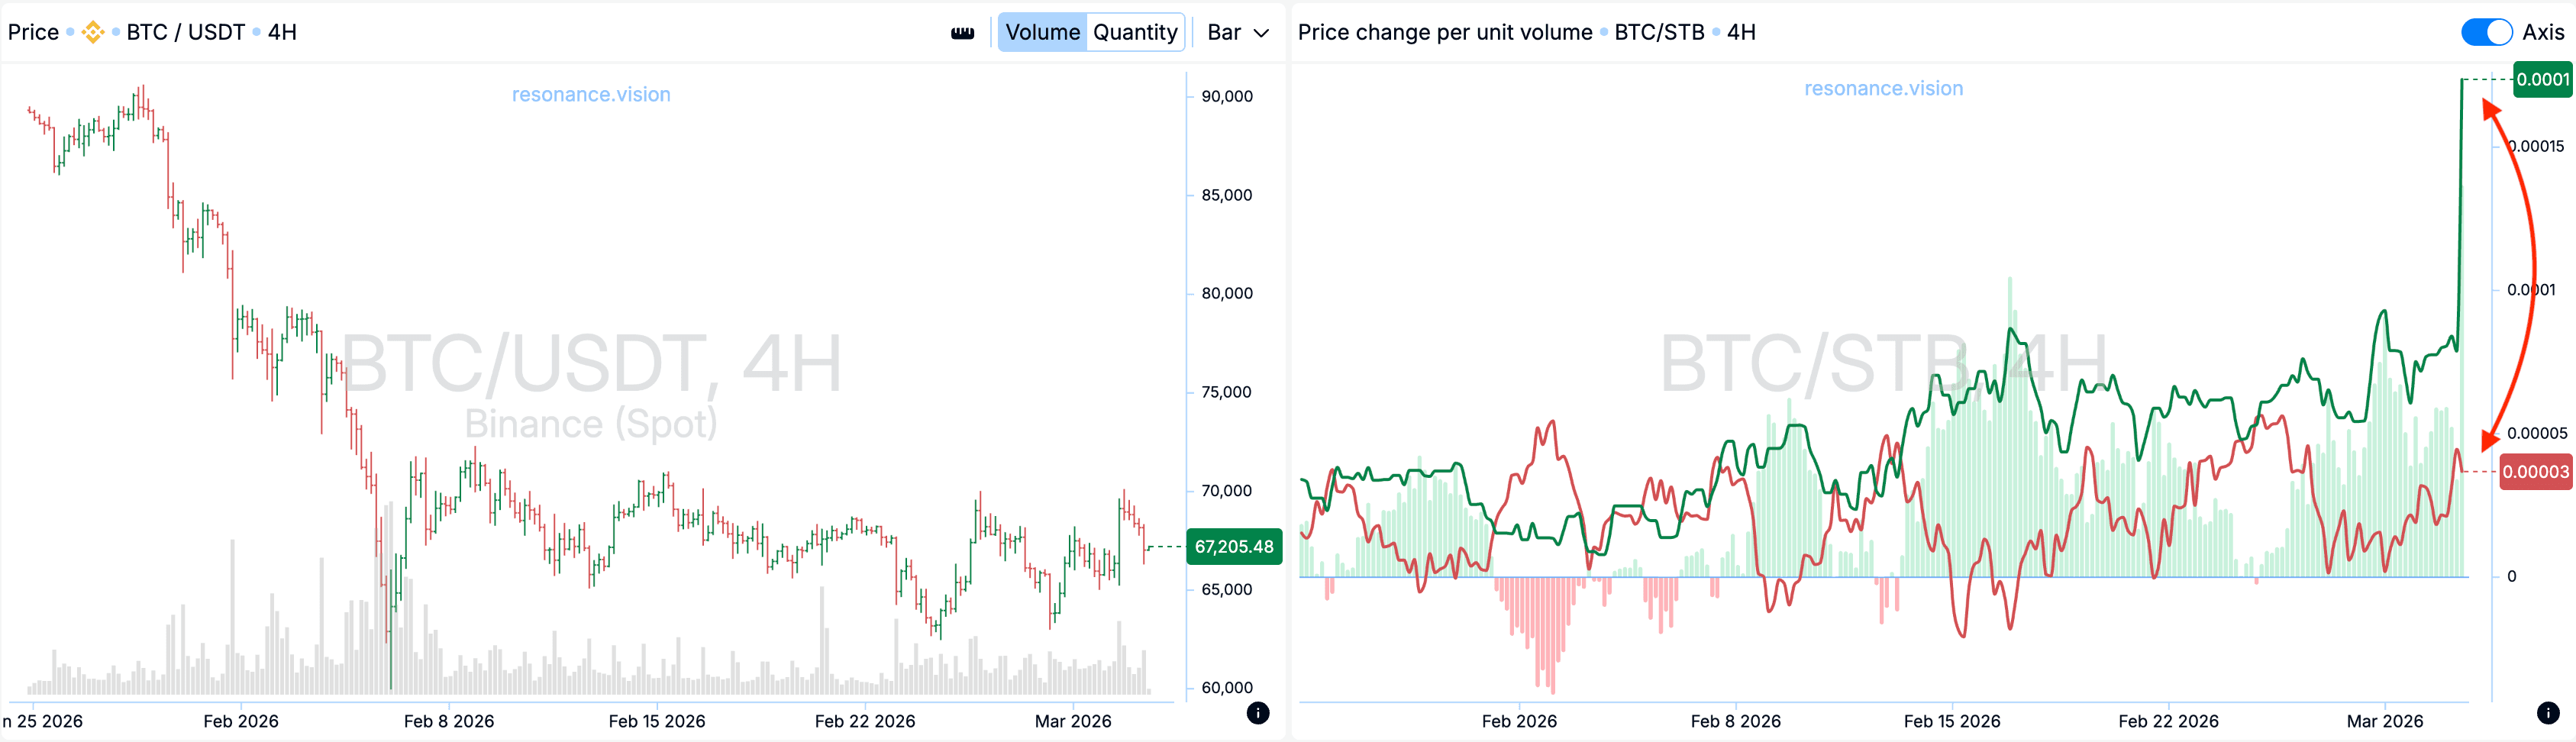Switch to the Quantity display mode
The image size is (2576, 742).
[x=1135, y=32]
